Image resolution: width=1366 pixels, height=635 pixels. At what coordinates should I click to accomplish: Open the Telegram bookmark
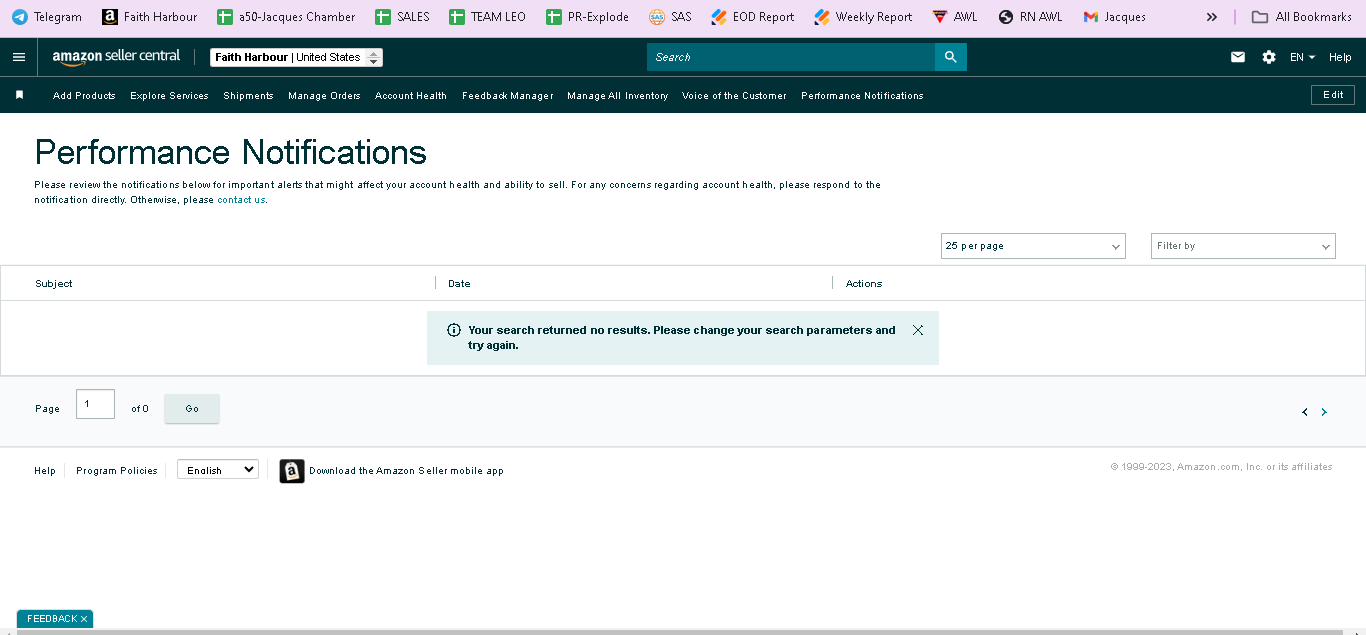click(x=47, y=17)
